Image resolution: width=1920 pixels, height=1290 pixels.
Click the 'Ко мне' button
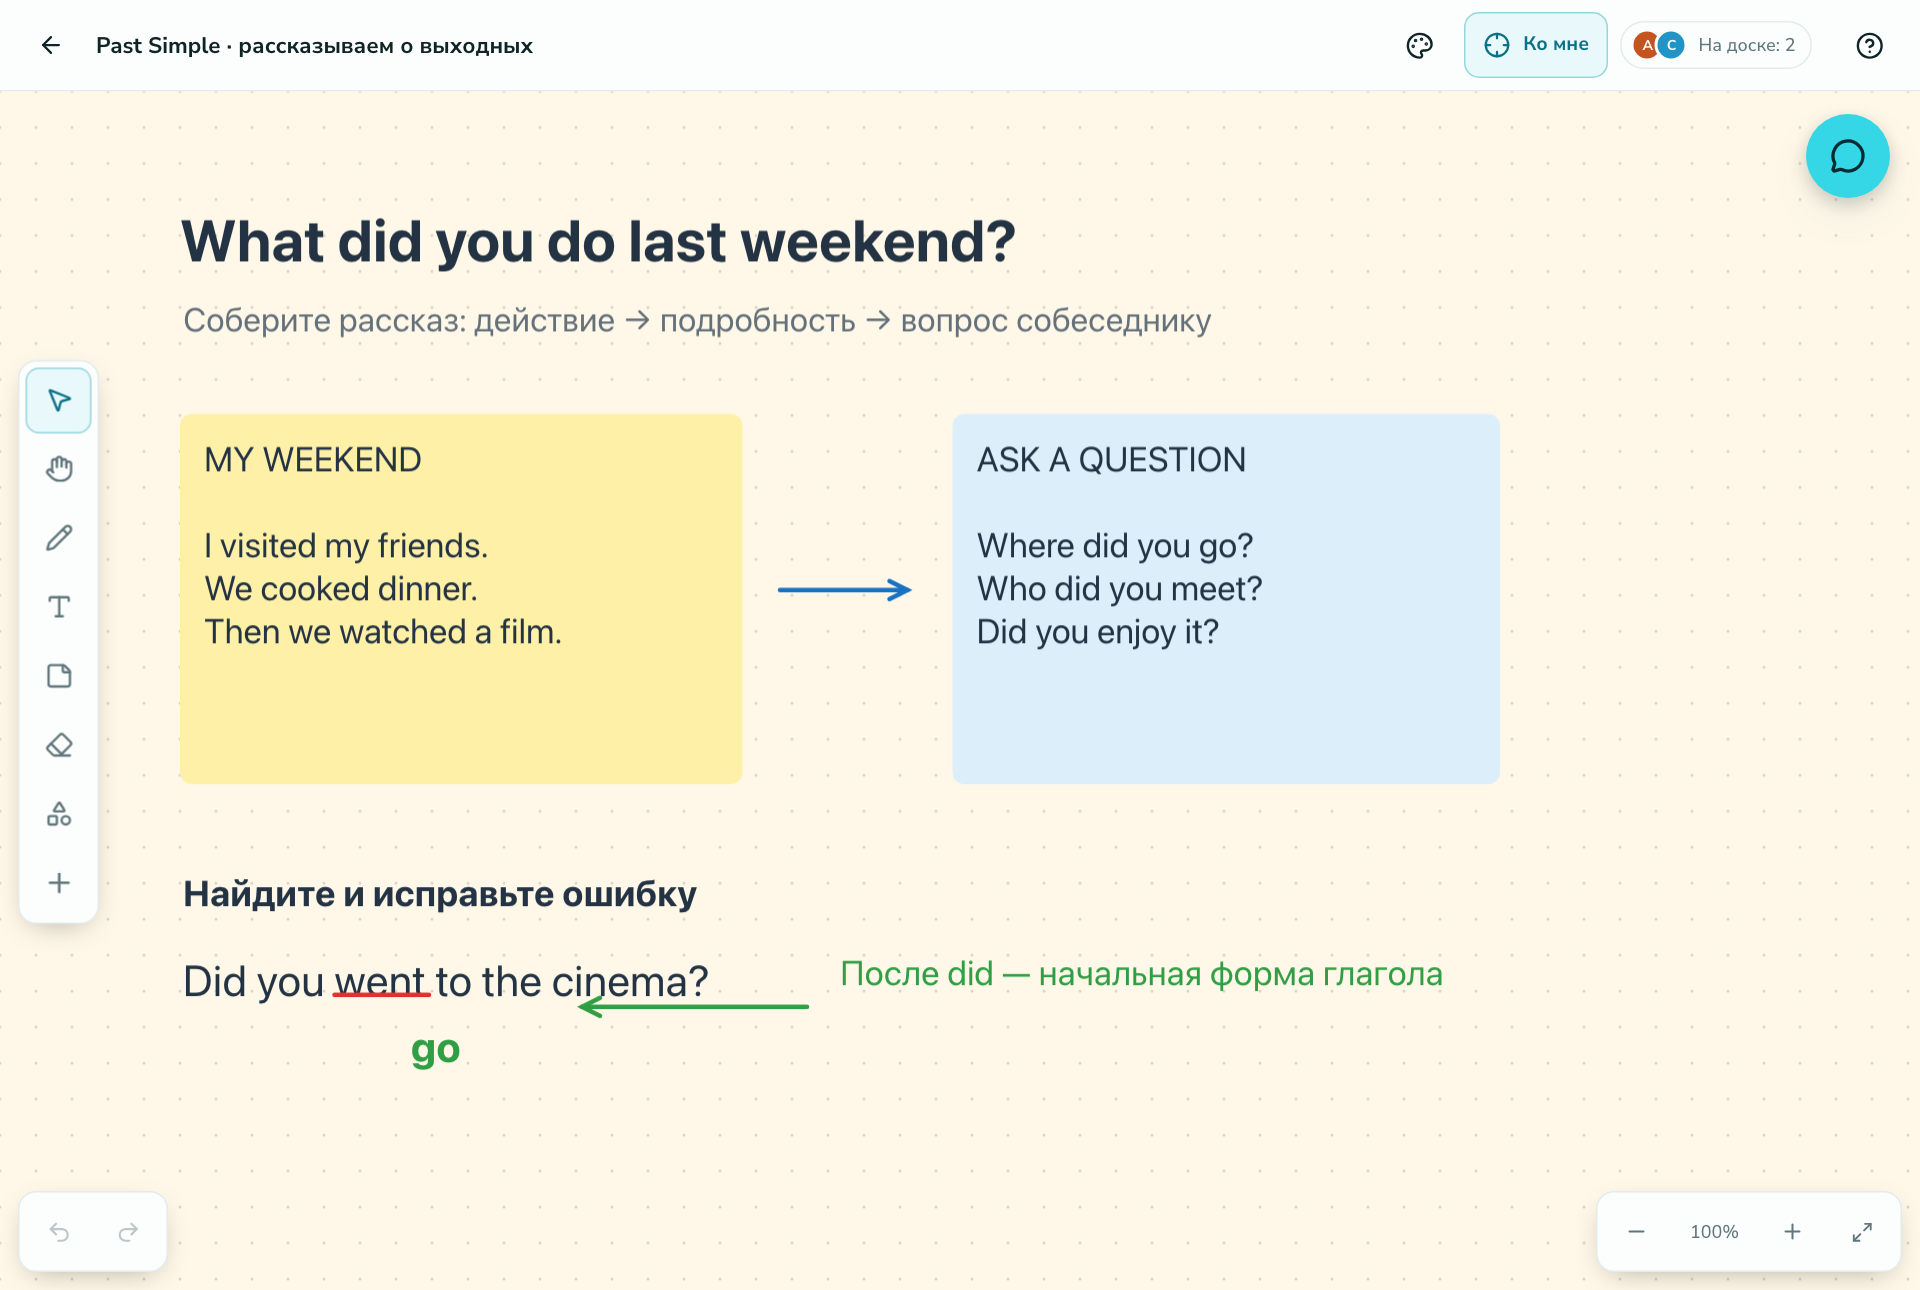tap(1535, 45)
